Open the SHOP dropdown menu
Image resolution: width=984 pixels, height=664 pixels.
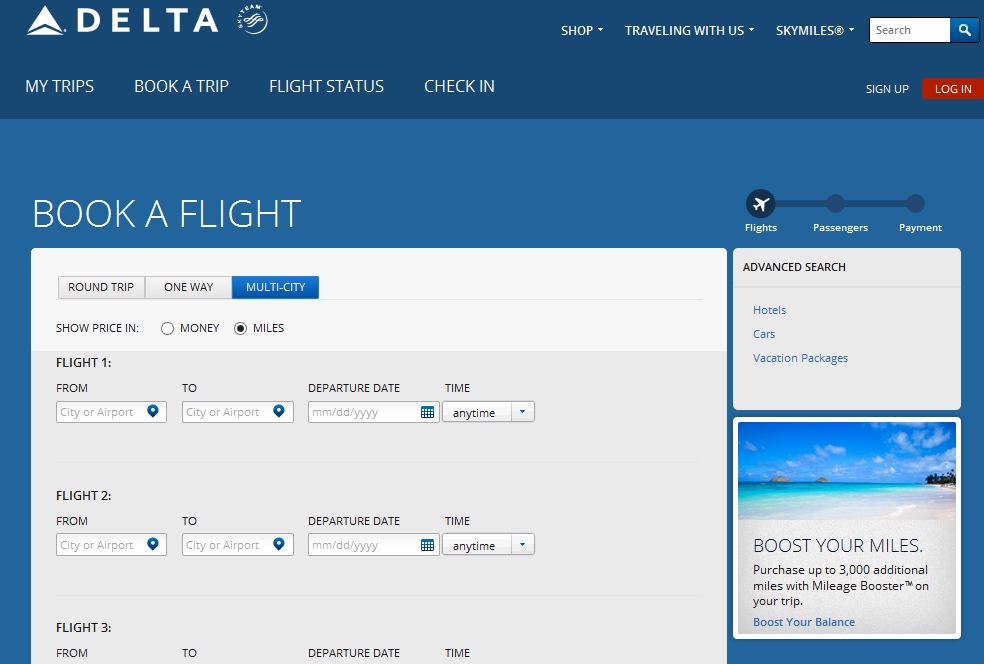582,31
